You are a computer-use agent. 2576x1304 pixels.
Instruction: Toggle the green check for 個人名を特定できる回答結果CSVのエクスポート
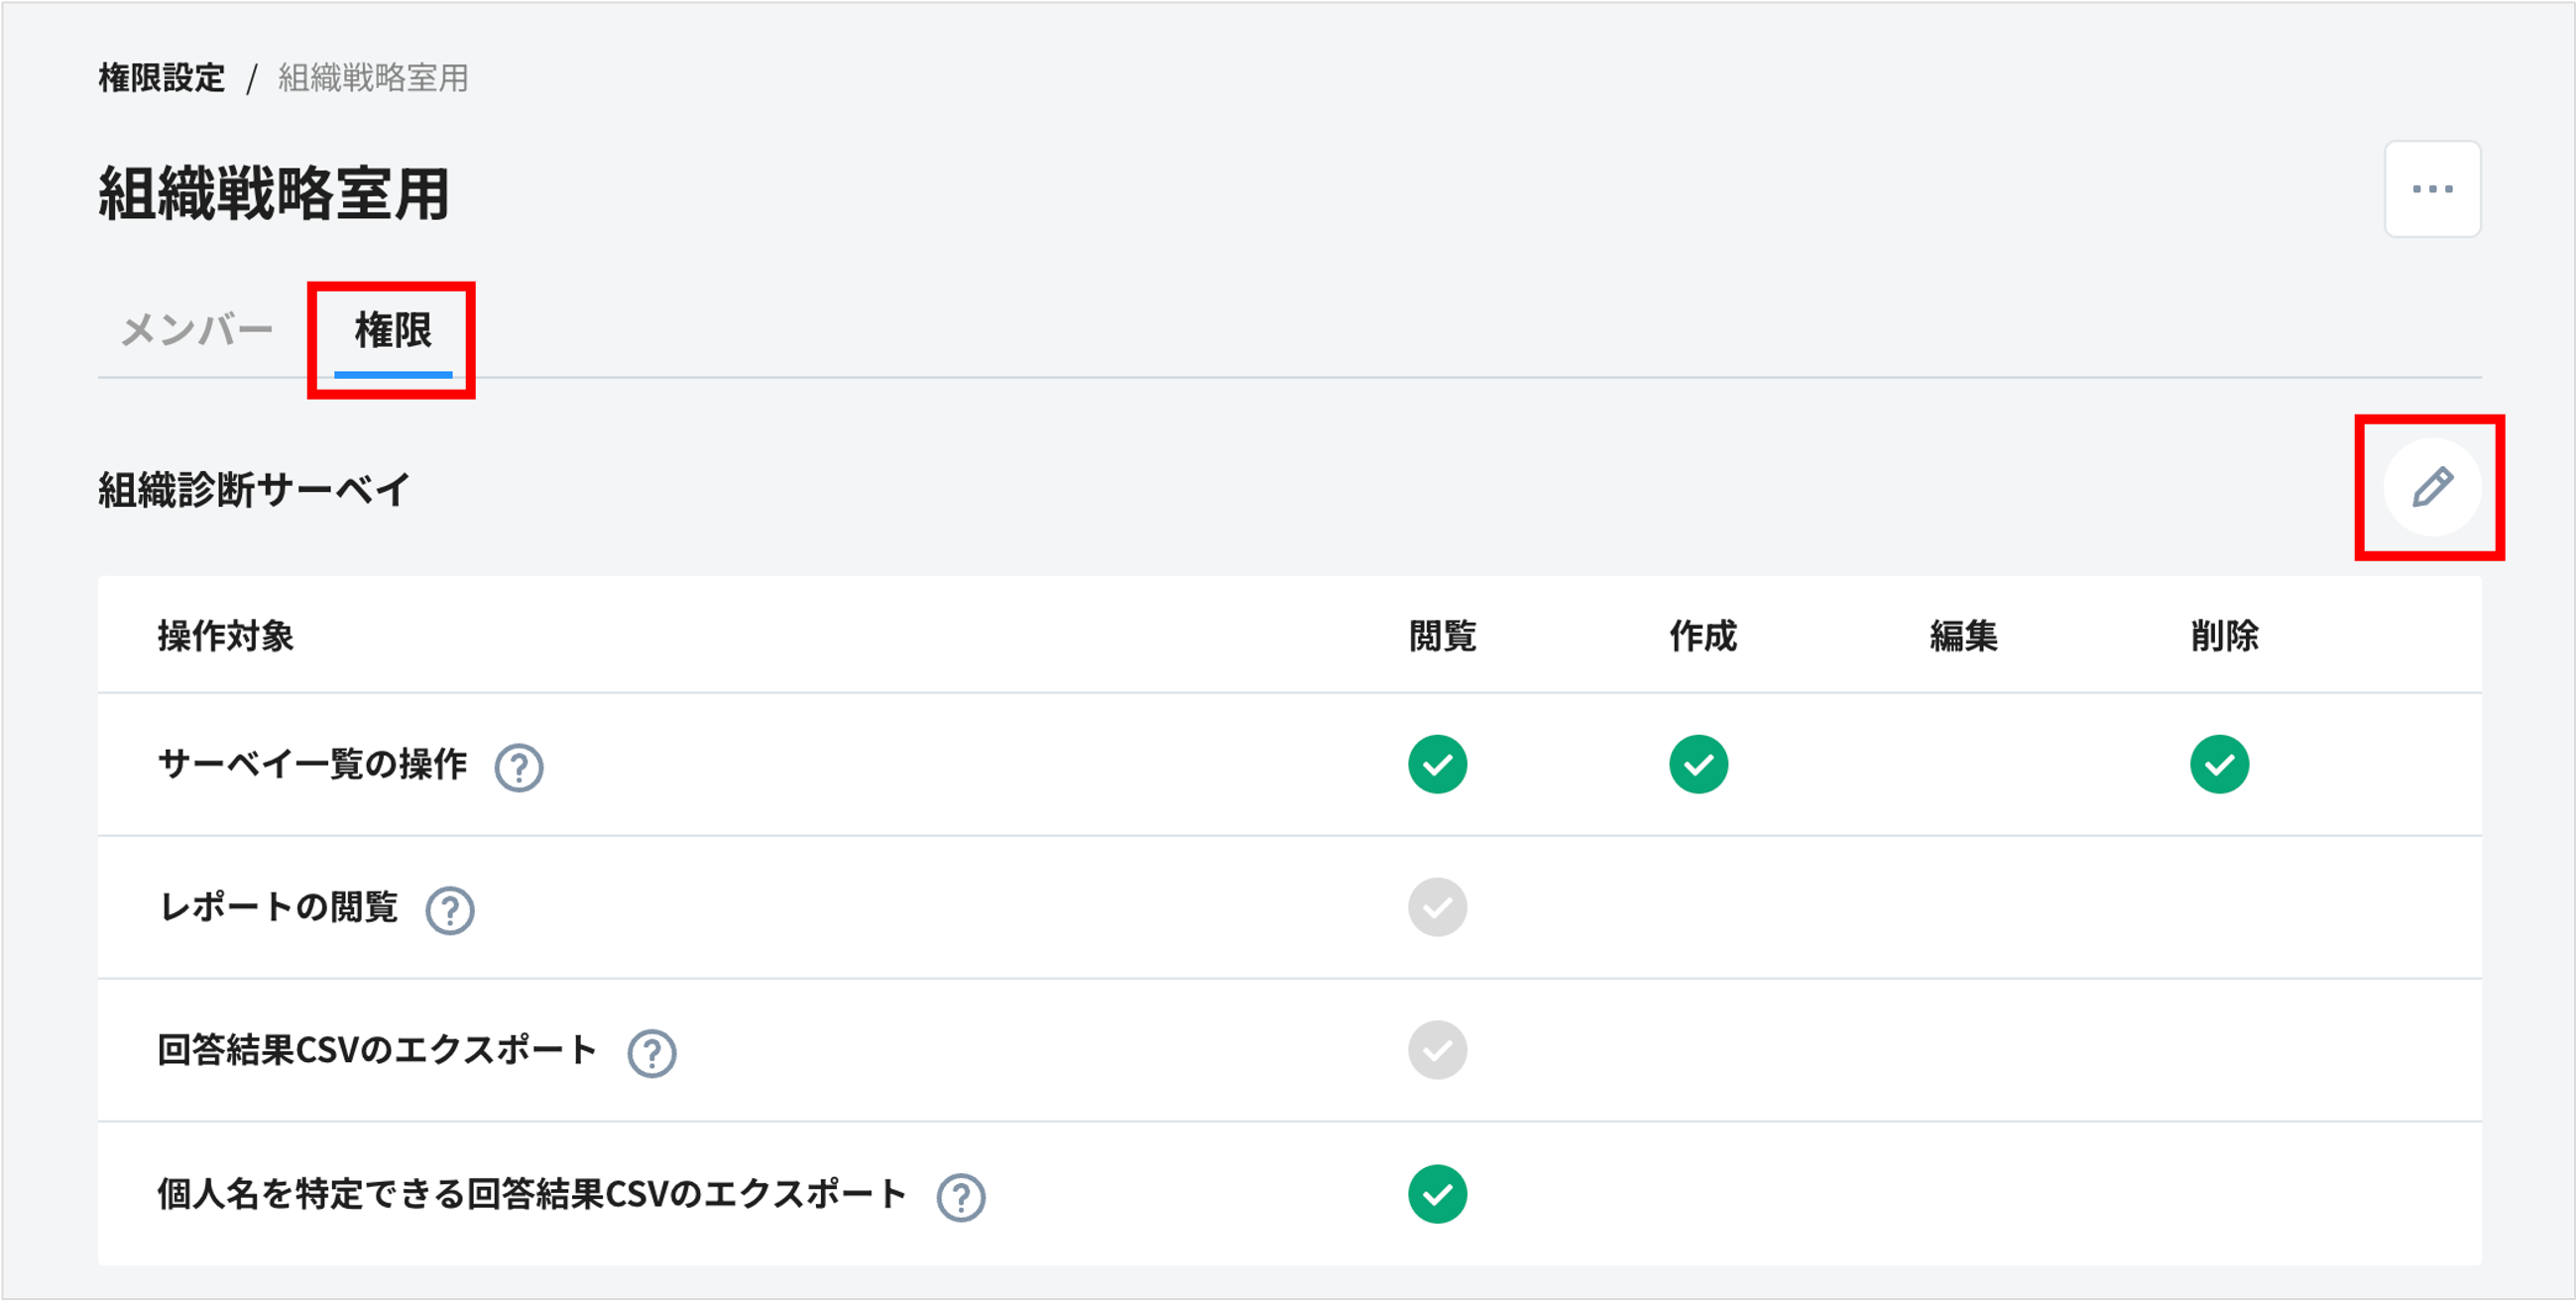pos(1438,1193)
